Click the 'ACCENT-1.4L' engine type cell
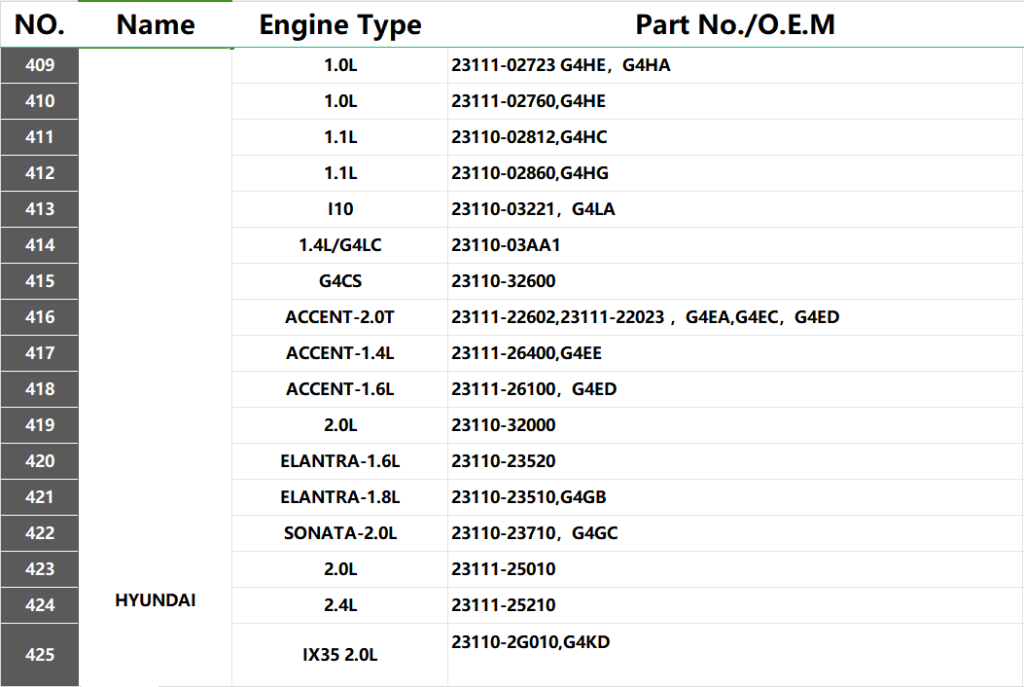The width and height of the screenshot is (1024, 687). pos(340,353)
